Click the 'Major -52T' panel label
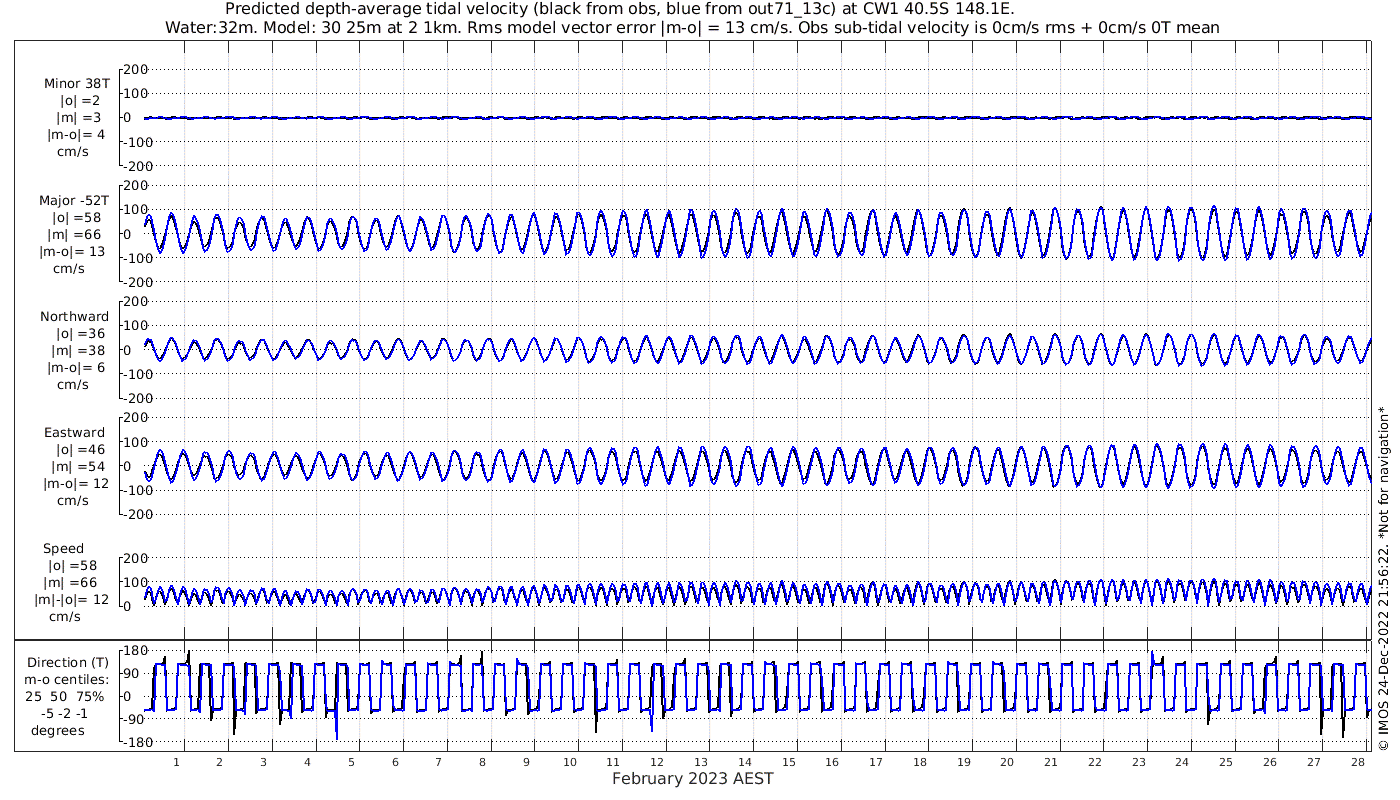 coord(74,200)
